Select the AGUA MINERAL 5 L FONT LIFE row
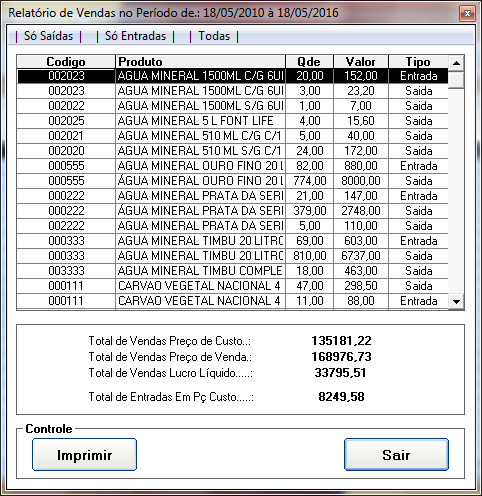482x496 pixels. (x=232, y=121)
